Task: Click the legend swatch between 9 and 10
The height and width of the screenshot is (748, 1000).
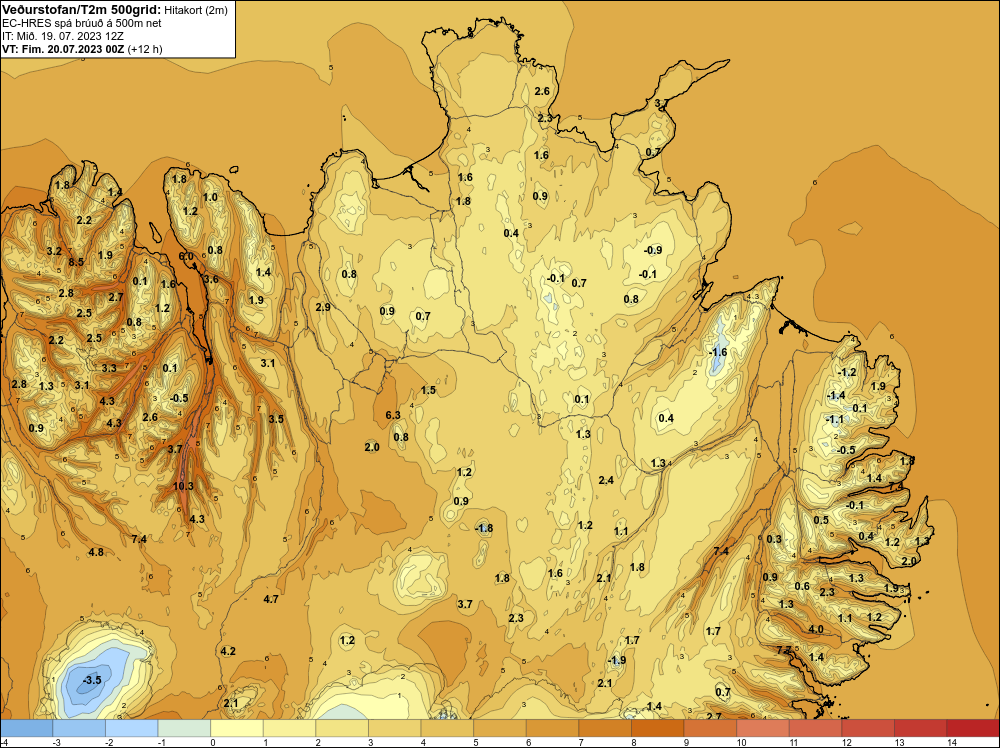Action: pos(710,728)
